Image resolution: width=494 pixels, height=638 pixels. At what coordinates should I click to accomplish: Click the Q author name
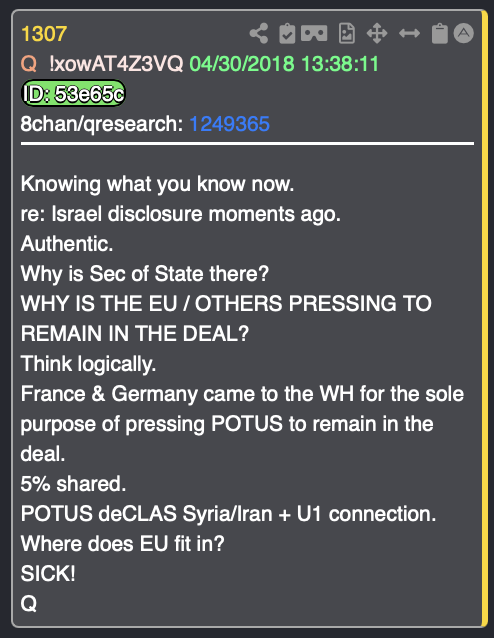point(29,64)
